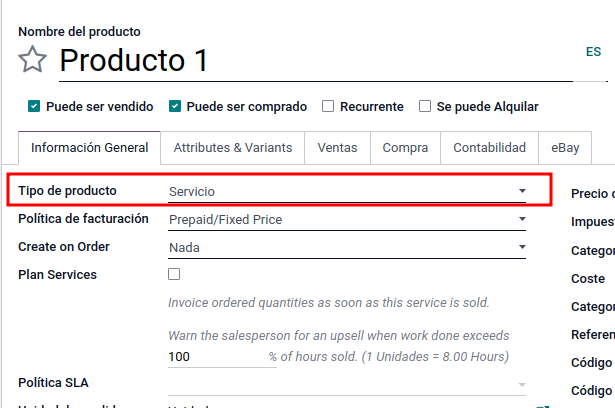615x408 pixels.
Task: Switch to the eBay tab
Action: tap(565, 147)
